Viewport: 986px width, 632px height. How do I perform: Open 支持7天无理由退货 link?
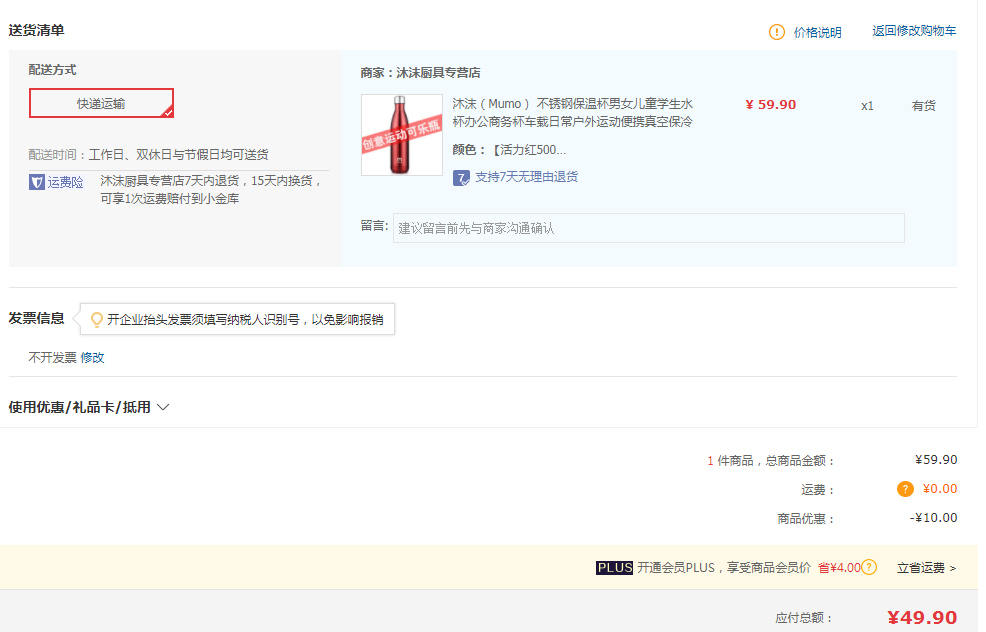pos(526,177)
